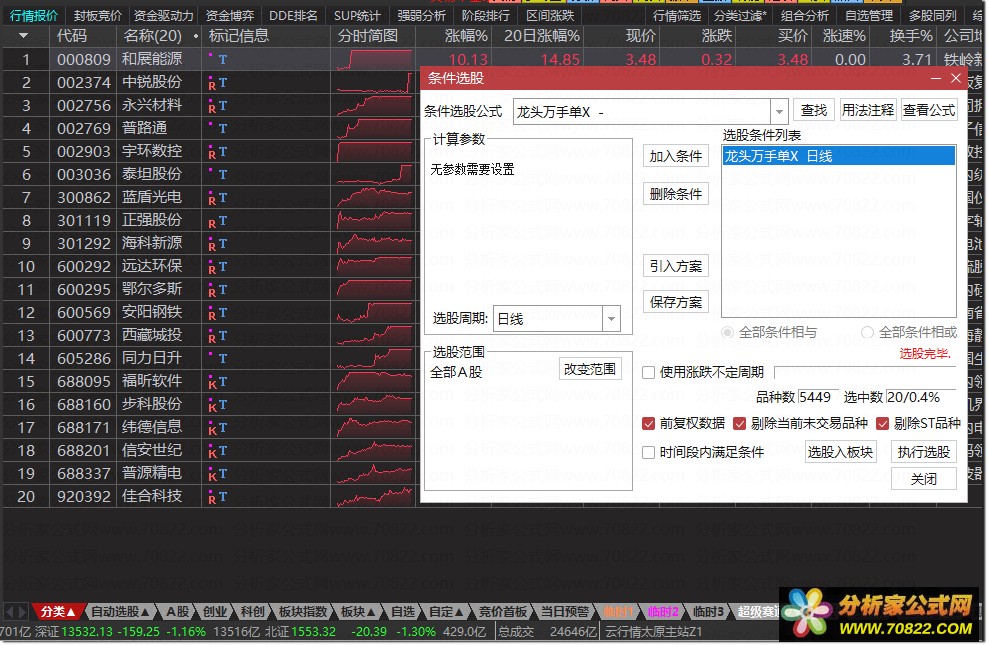Toggle 前复权数据 checkbox
This screenshot has height=645, width=989.
[x=648, y=424]
